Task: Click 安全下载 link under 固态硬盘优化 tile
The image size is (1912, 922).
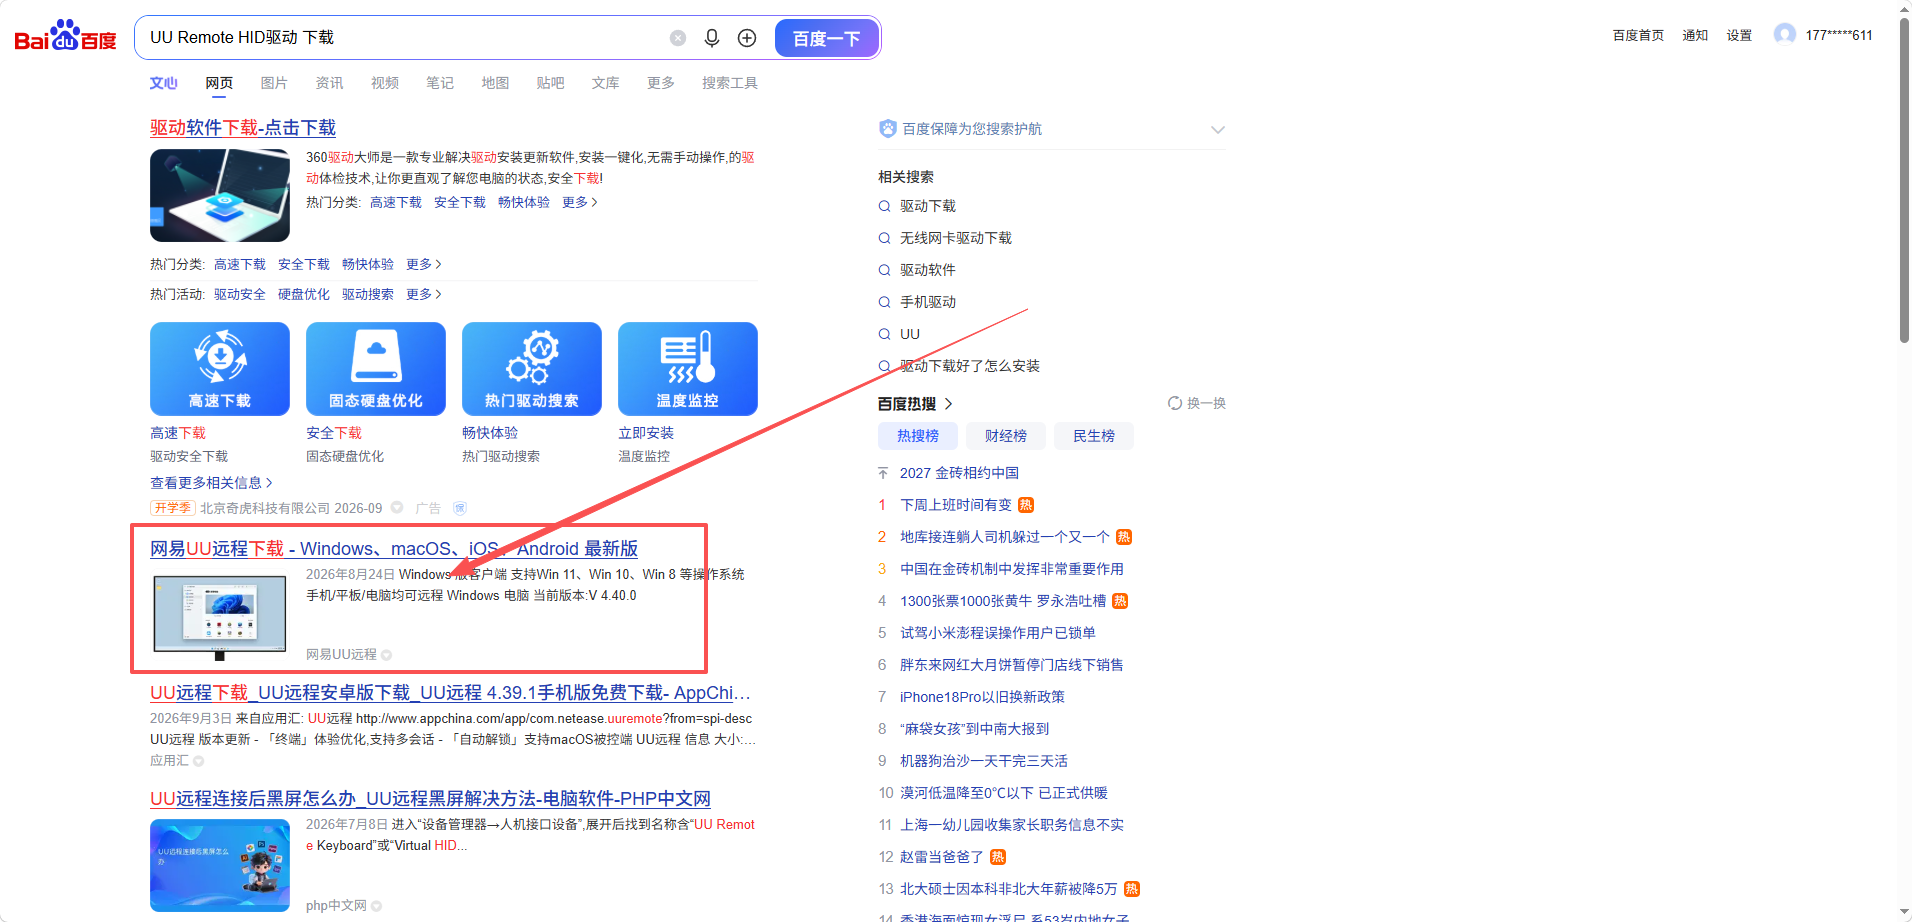Action: (334, 433)
